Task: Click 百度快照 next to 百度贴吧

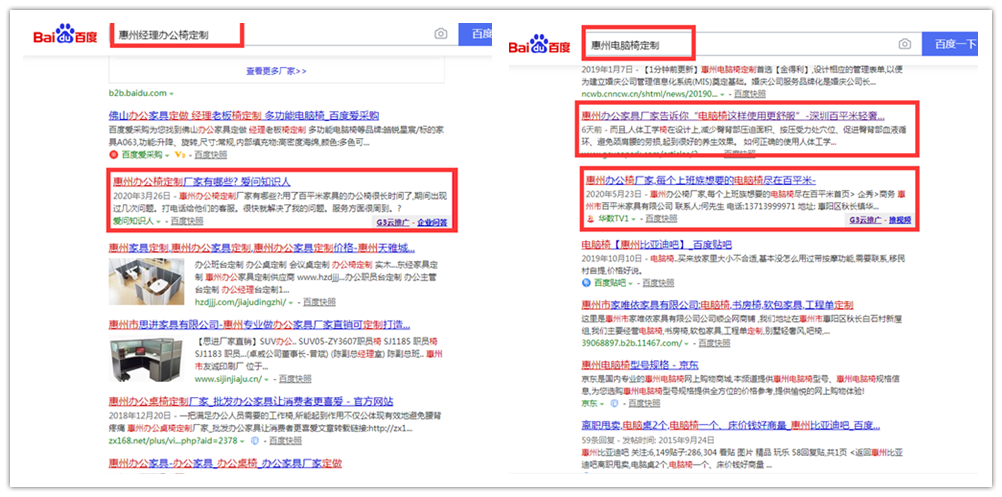Action: click(x=658, y=283)
